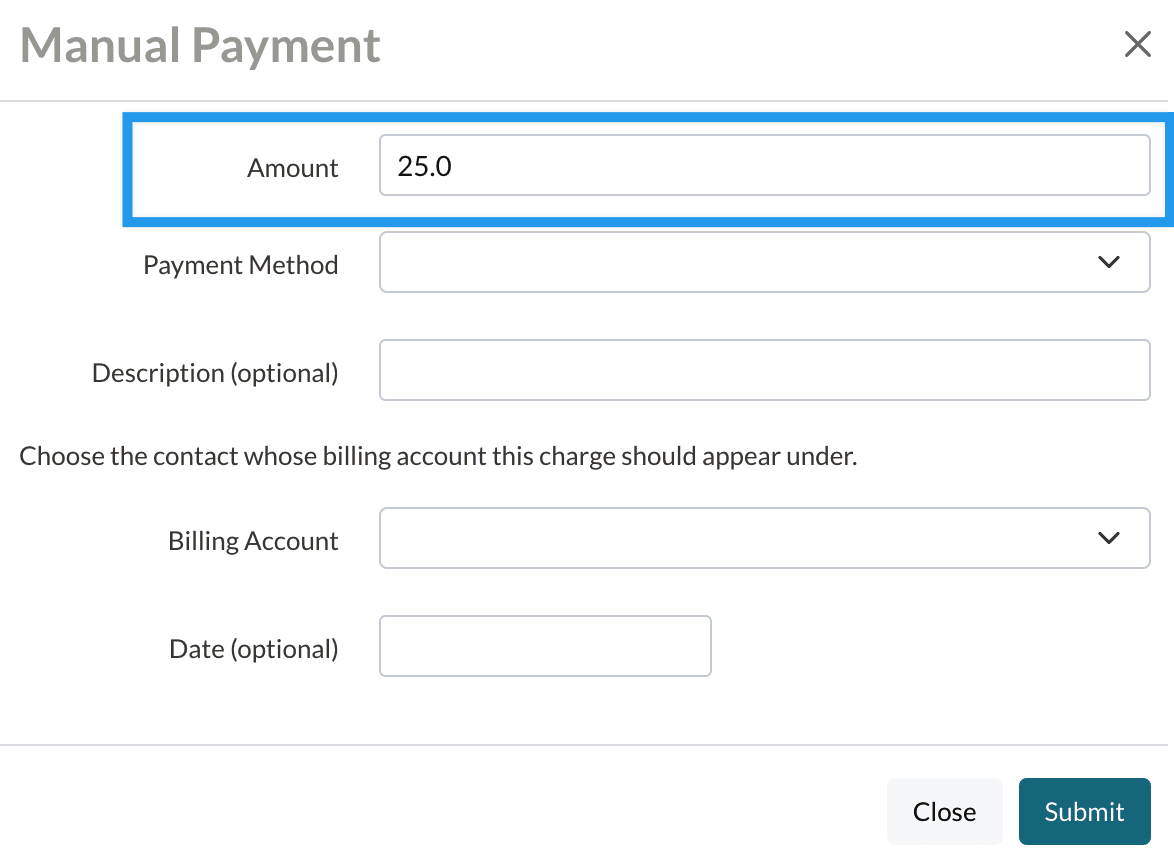Click the Billing Account chevron arrow
The height and width of the screenshot is (864, 1174).
(1108, 538)
